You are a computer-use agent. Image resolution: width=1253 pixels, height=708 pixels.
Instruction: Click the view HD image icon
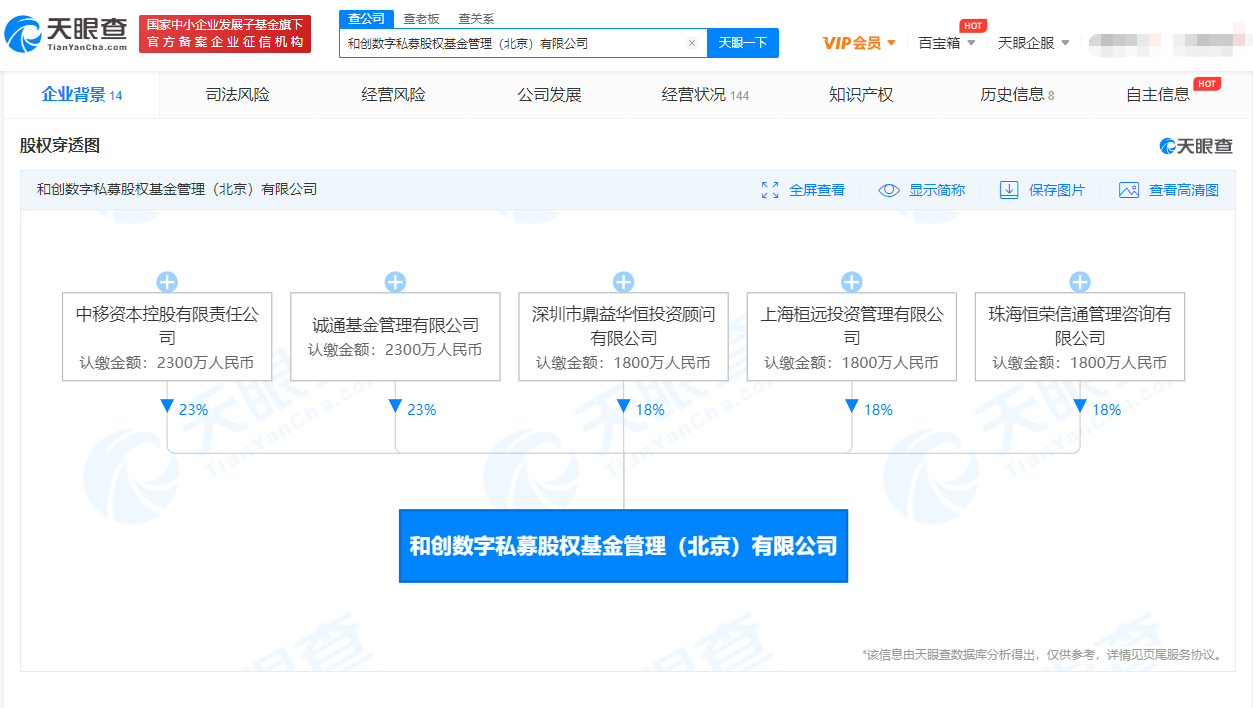coord(1129,190)
